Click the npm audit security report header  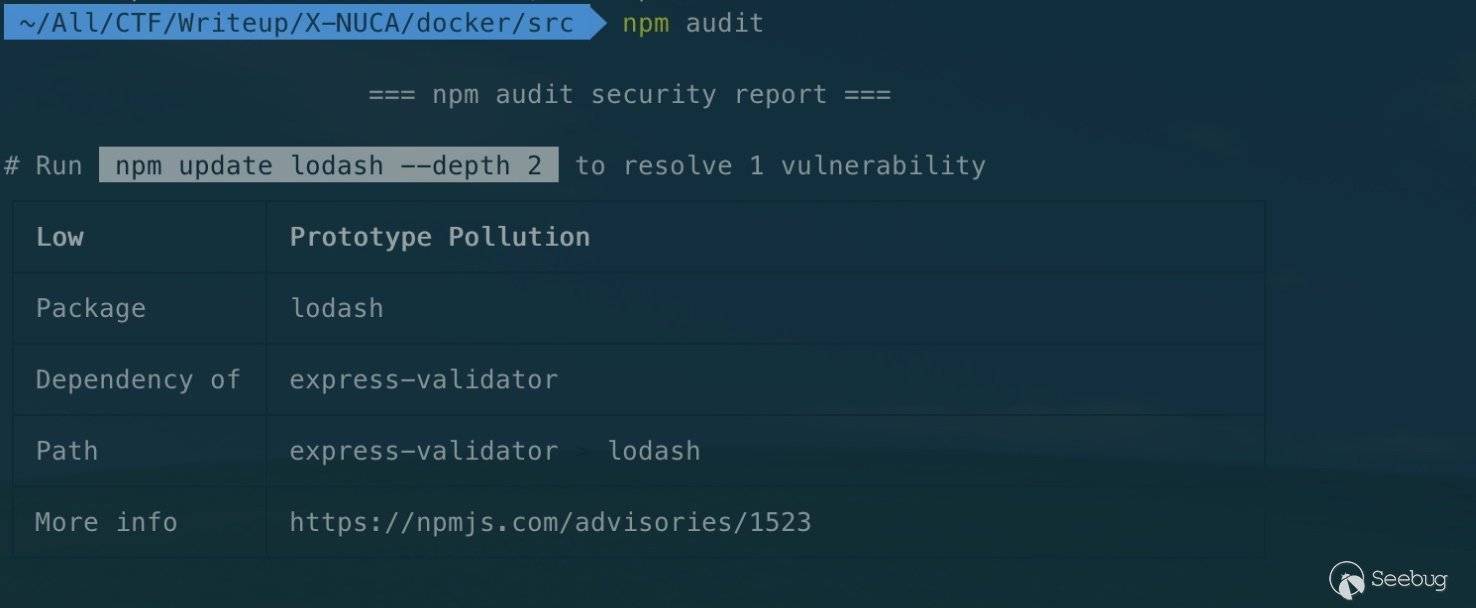[629, 95]
